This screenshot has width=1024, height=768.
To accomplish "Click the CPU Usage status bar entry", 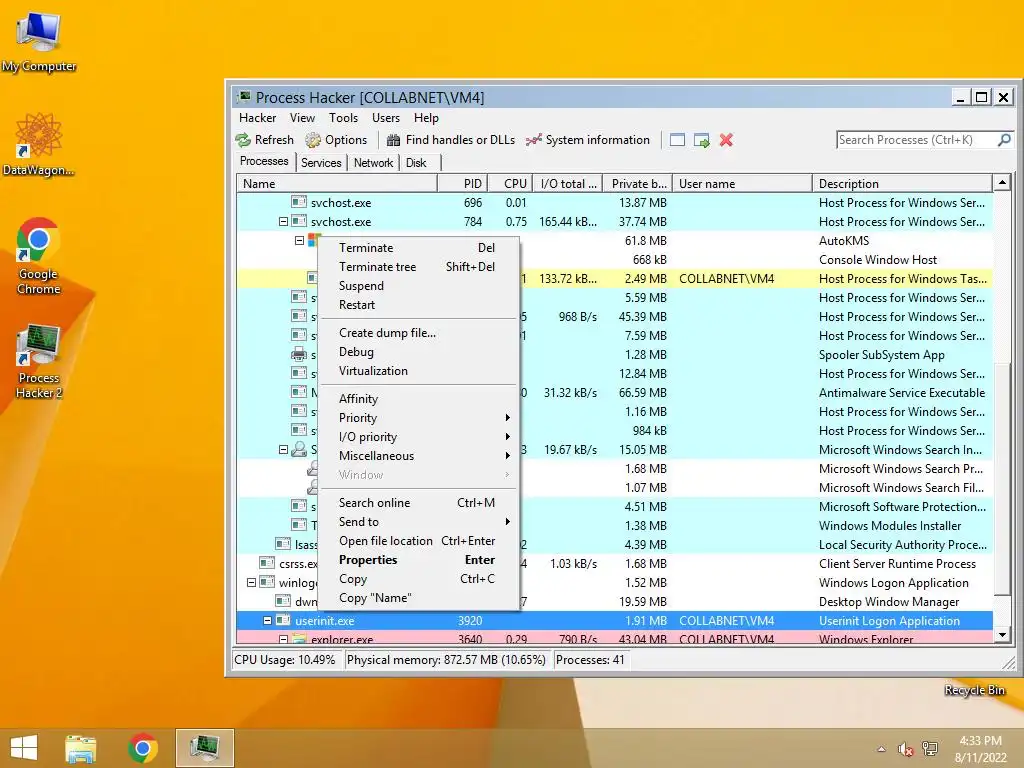I will pos(285,660).
